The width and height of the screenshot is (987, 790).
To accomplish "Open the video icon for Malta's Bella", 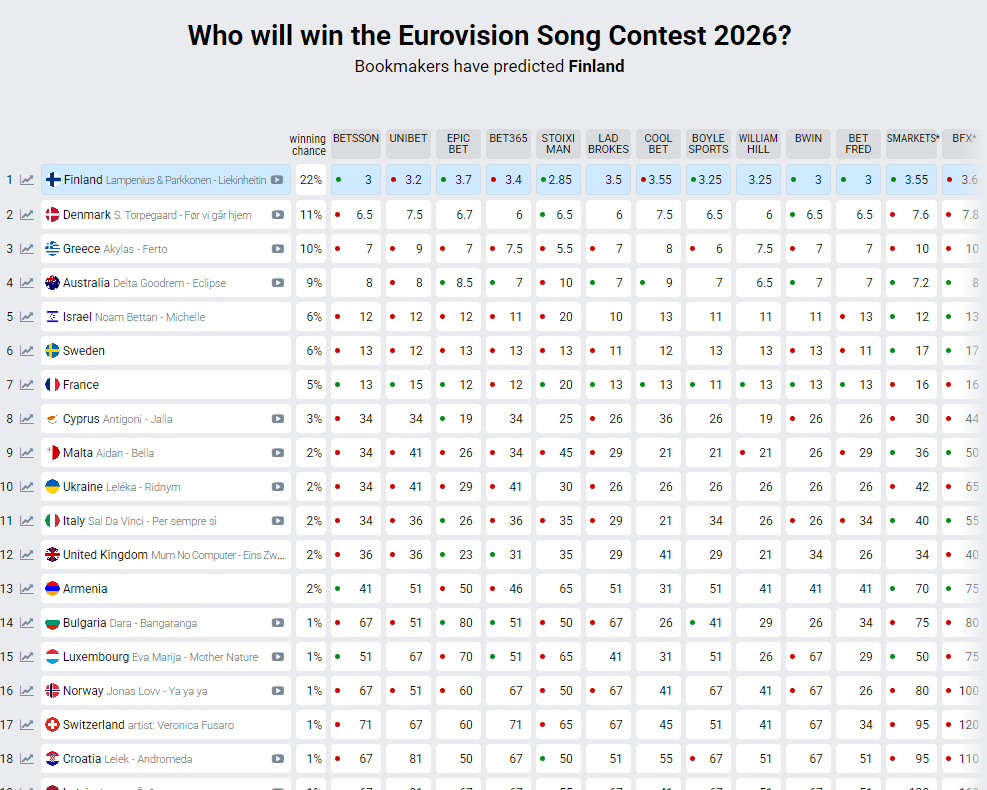I will point(277,453).
